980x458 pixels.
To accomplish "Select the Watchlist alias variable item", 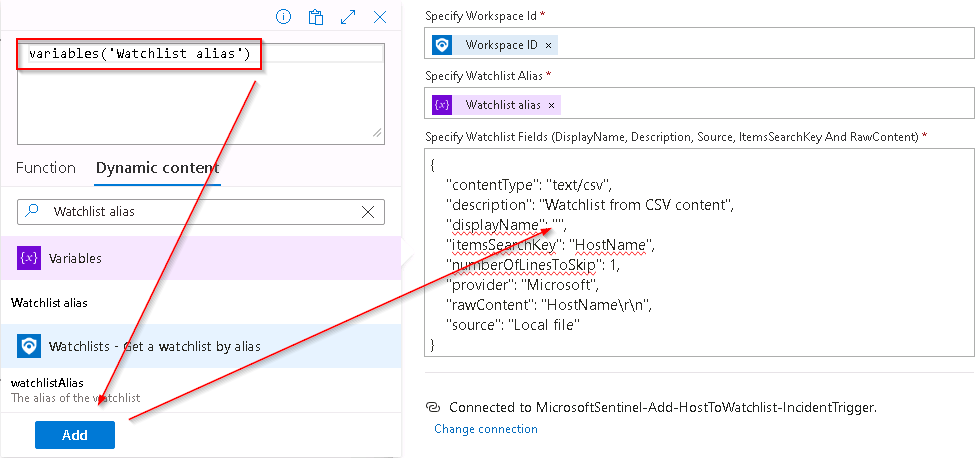I will pyautogui.click(x=49, y=303).
